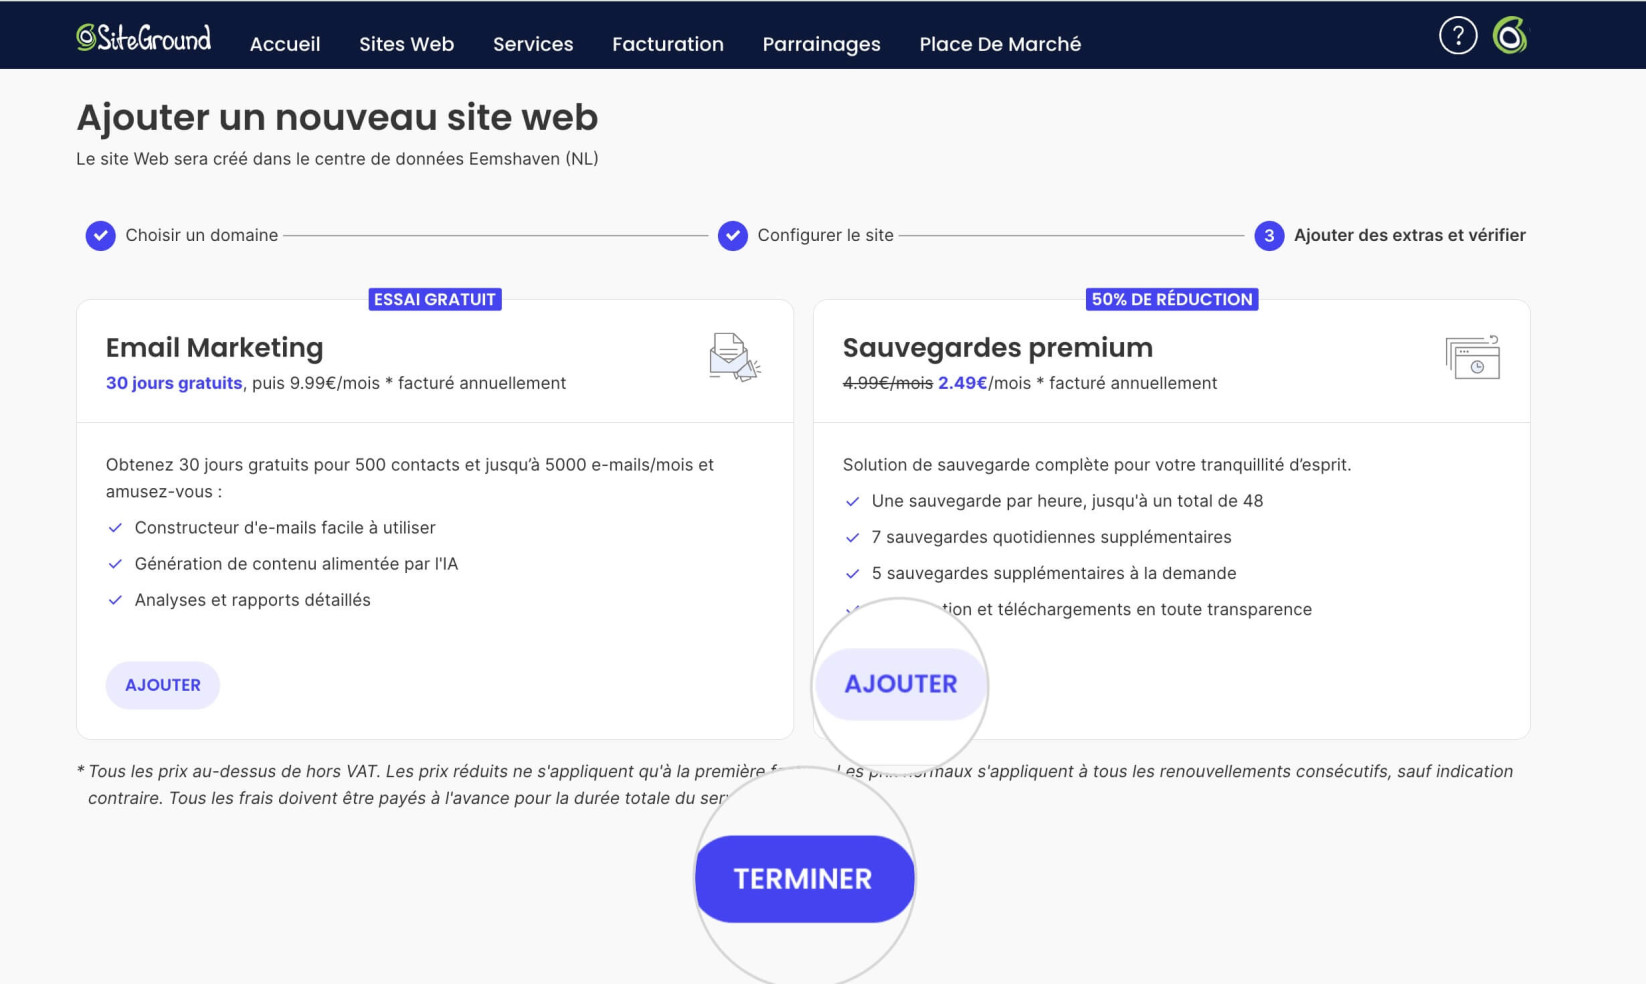
Task: Open the green account profile icon
Action: tap(1510, 36)
